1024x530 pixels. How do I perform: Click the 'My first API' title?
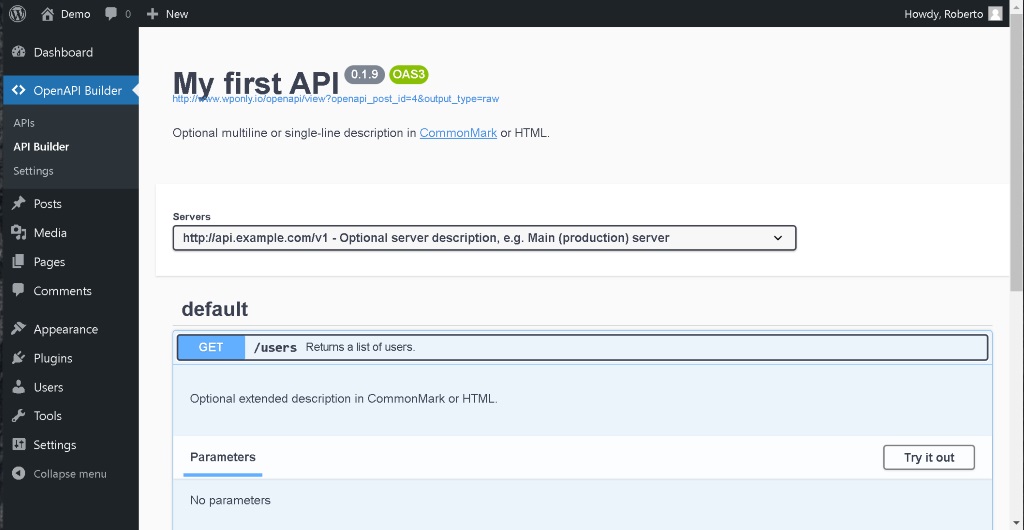pyautogui.click(x=255, y=84)
